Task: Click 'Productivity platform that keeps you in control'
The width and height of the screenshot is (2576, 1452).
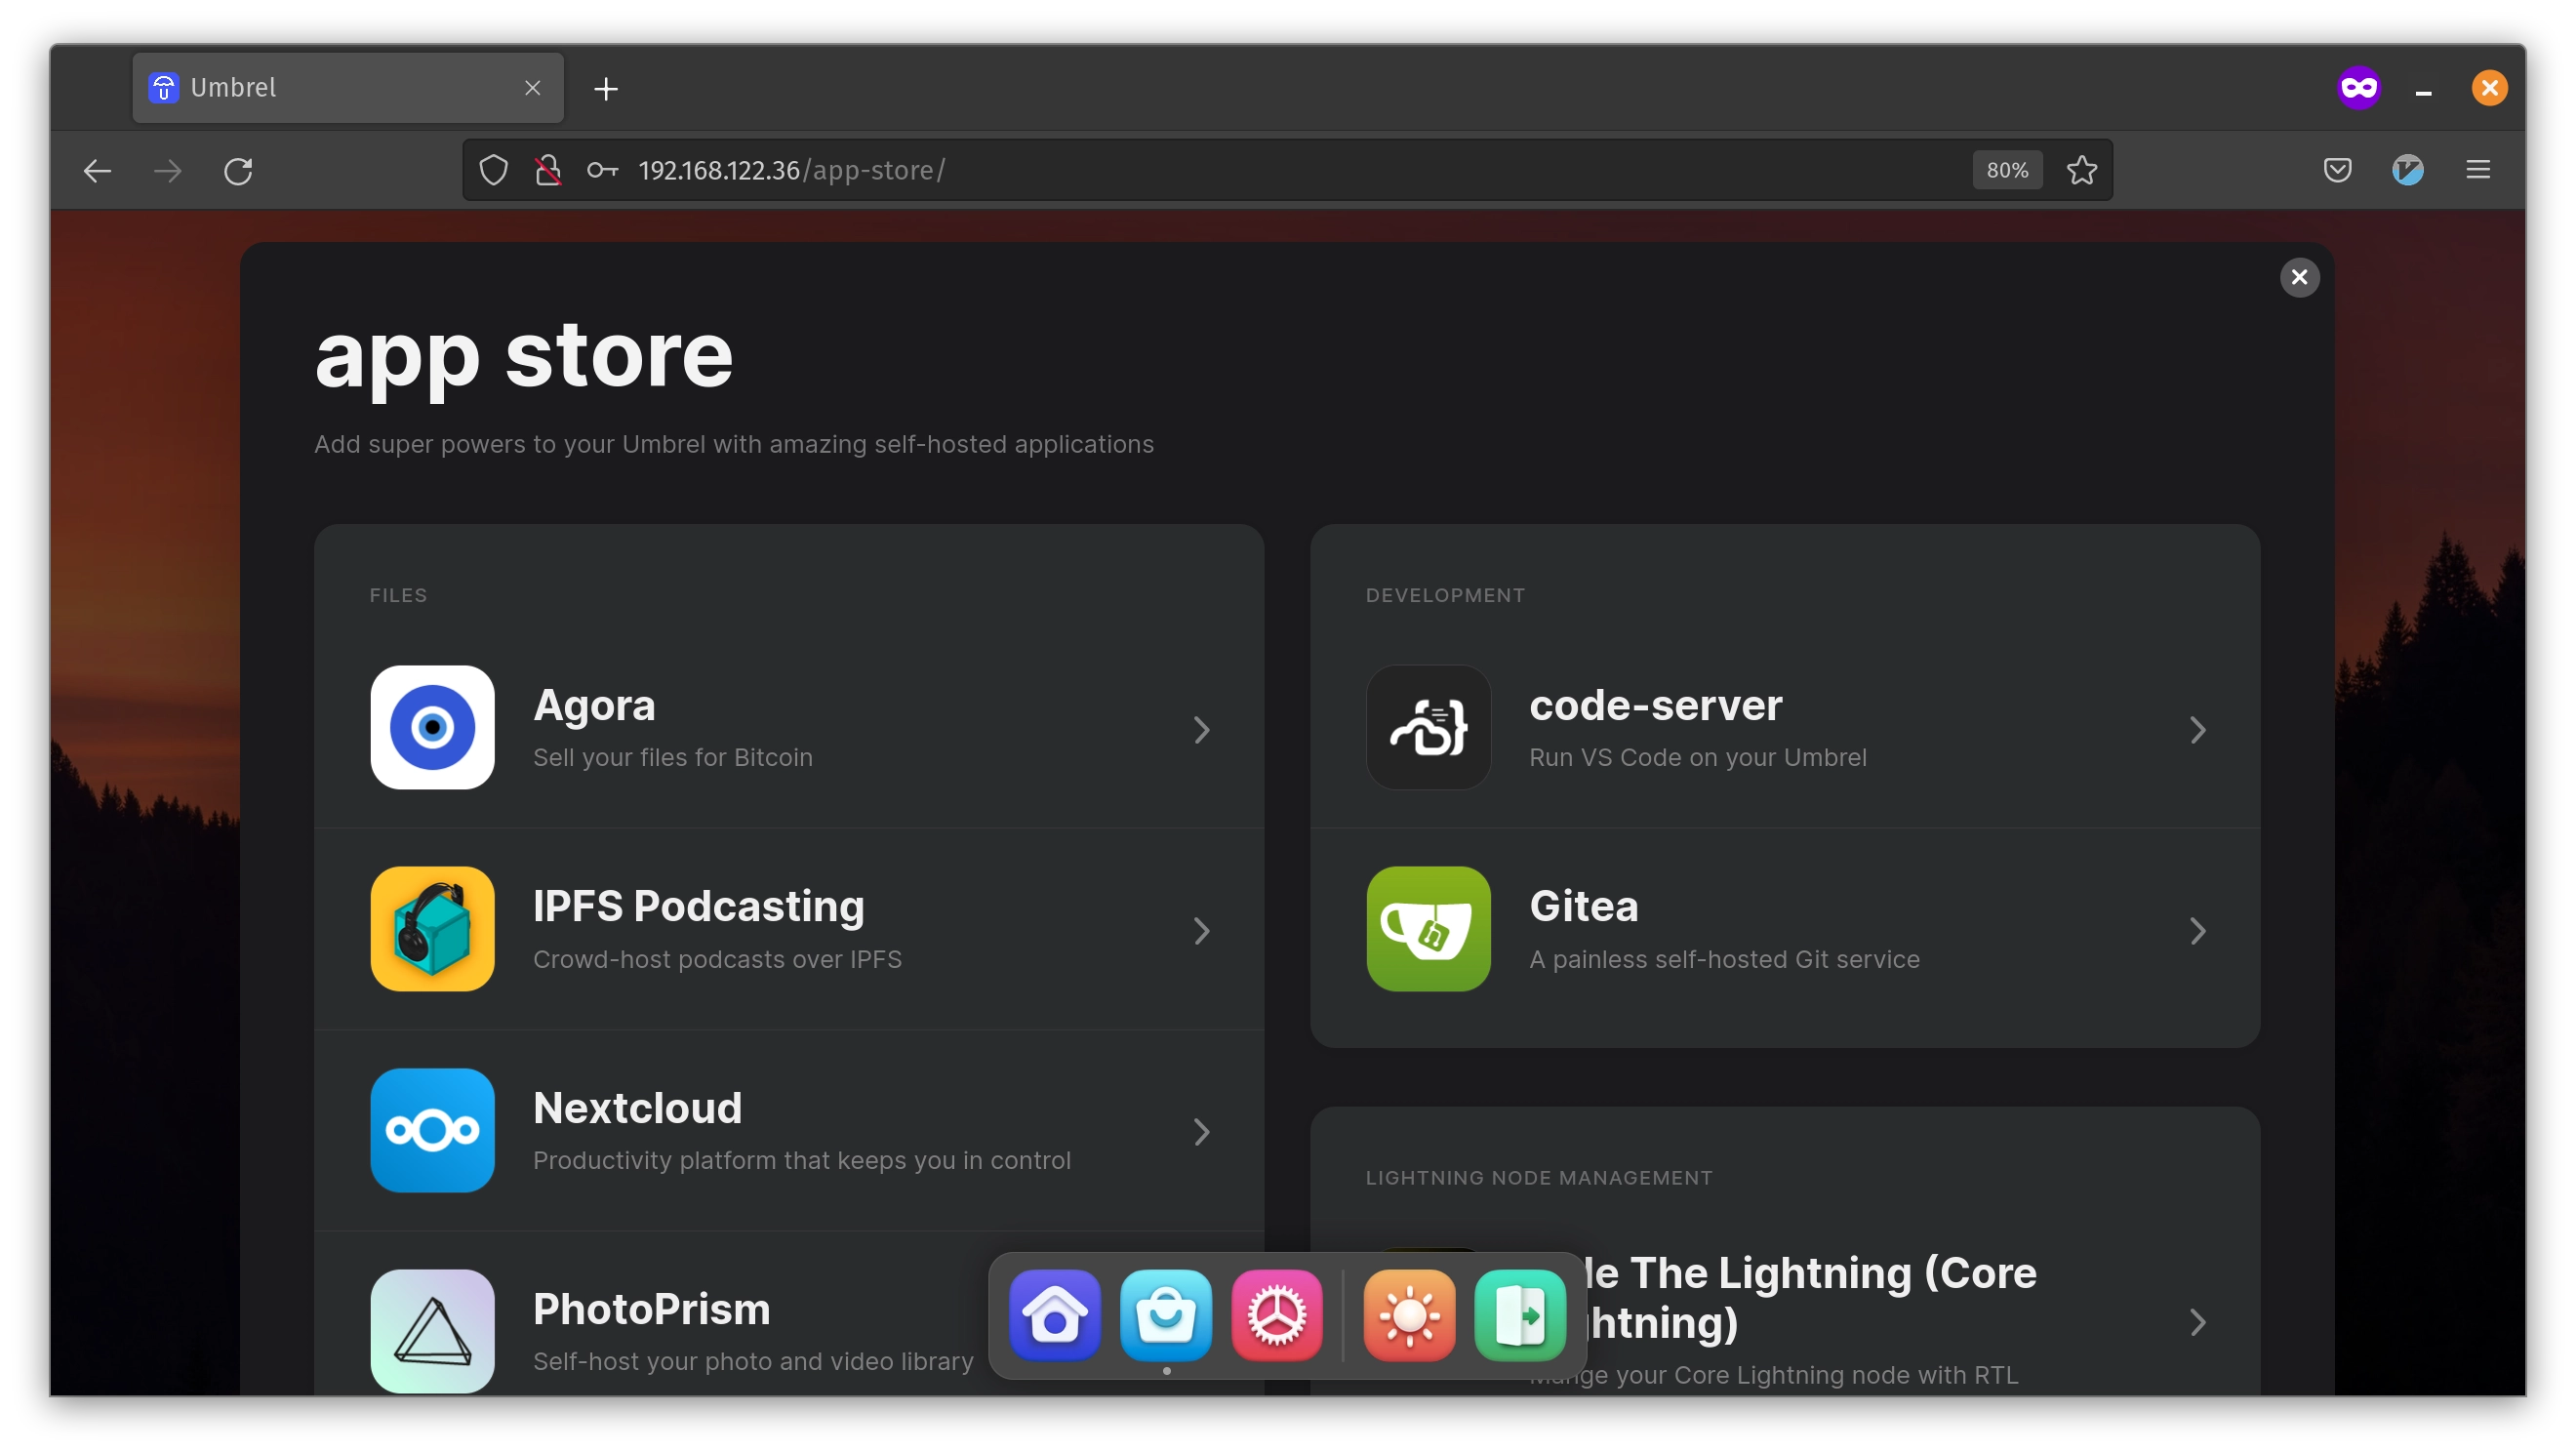Action: pyautogui.click(x=802, y=1161)
